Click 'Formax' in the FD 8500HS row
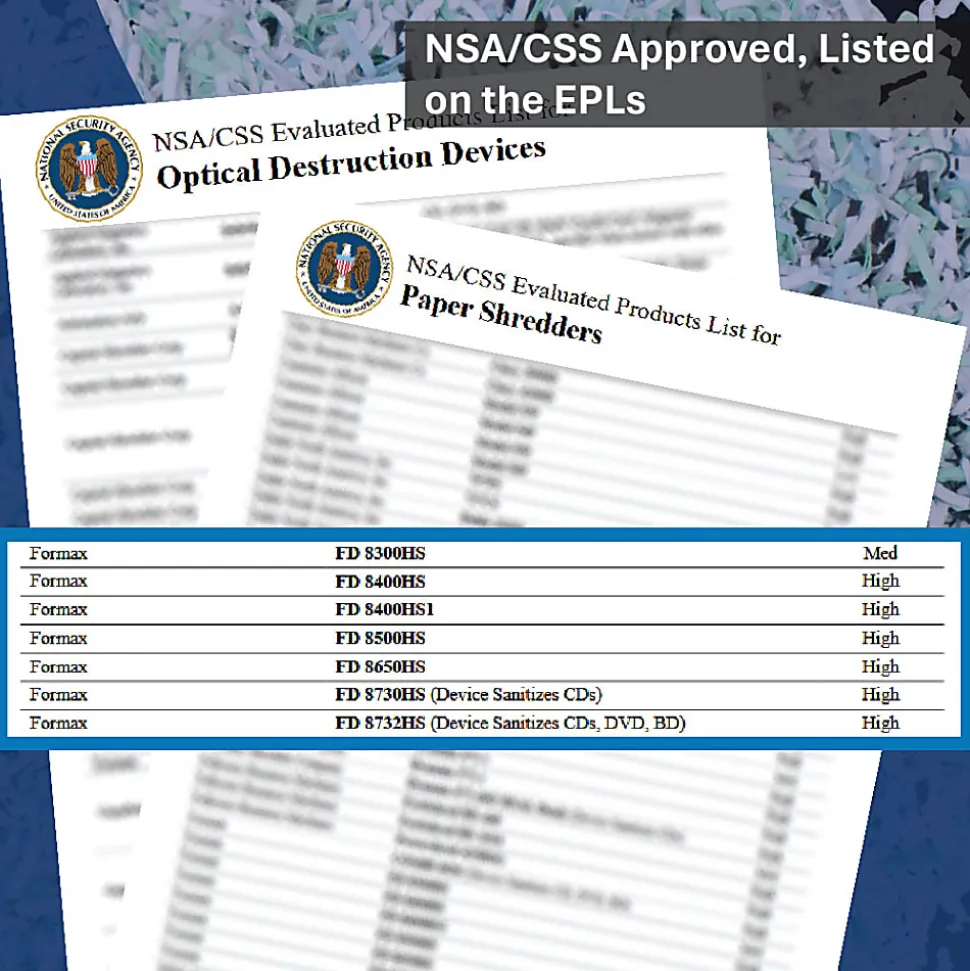Image resolution: width=970 pixels, height=971 pixels. point(58,638)
